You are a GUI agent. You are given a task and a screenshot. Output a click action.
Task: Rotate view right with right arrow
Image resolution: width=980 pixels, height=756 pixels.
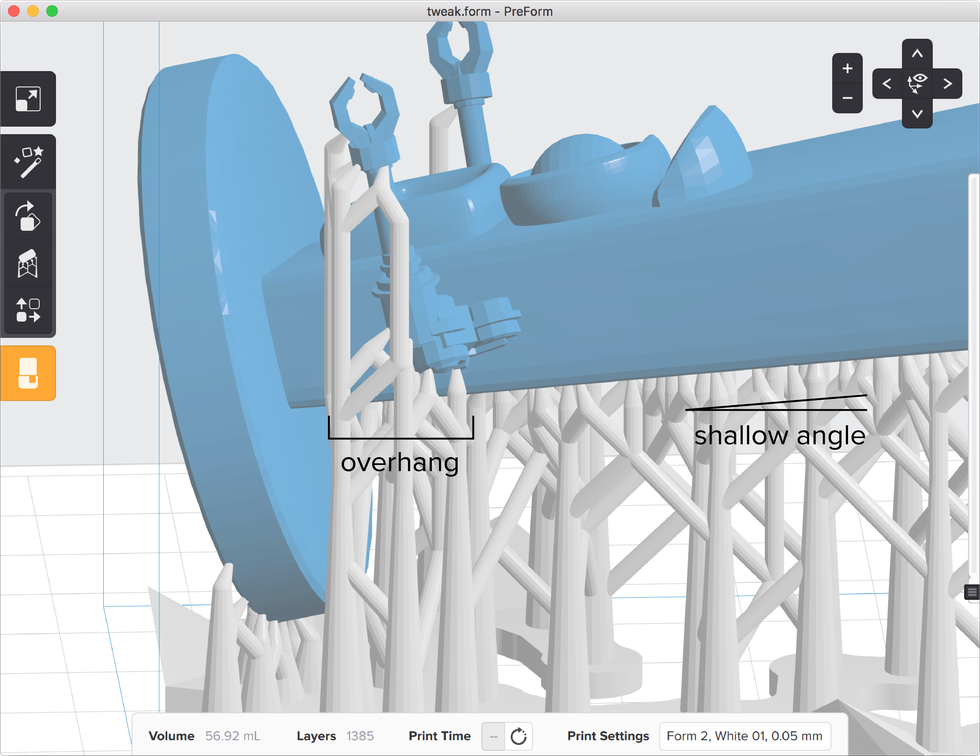(x=947, y=84)
